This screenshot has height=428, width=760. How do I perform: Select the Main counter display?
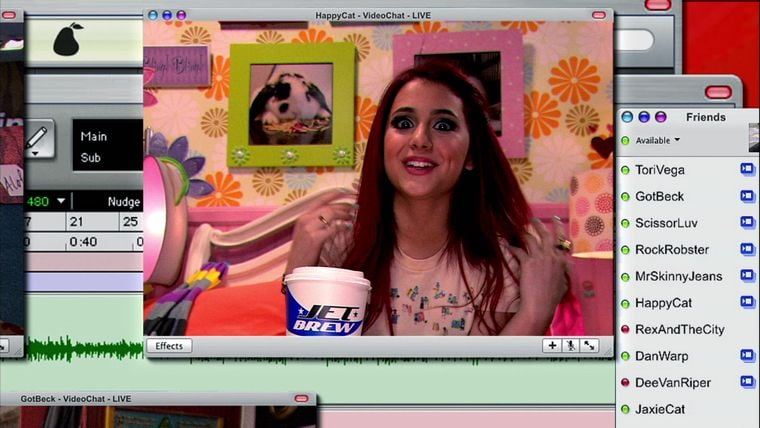[x=94, y=137]
